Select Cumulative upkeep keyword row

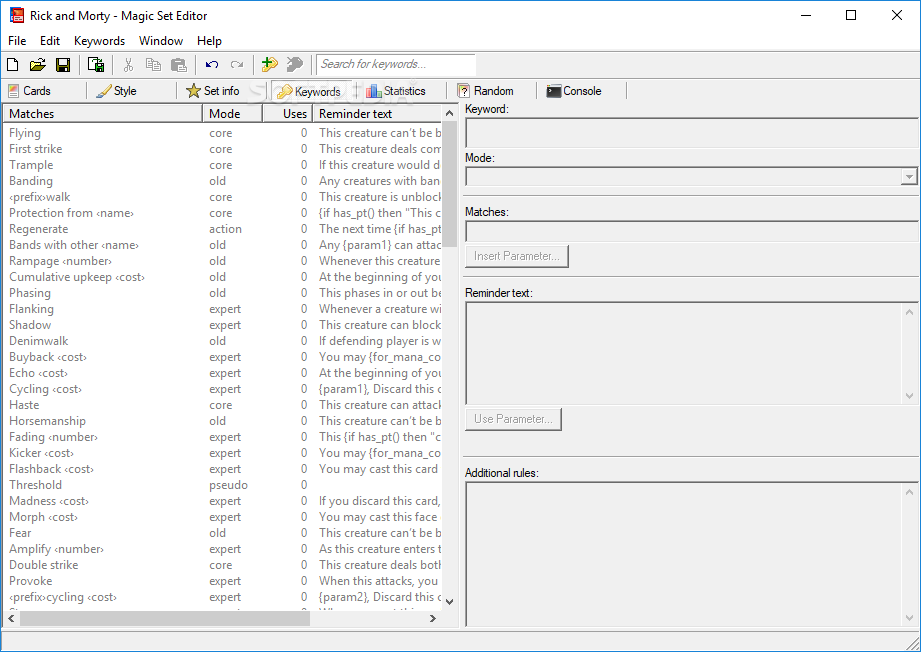[x=222, y=277]
